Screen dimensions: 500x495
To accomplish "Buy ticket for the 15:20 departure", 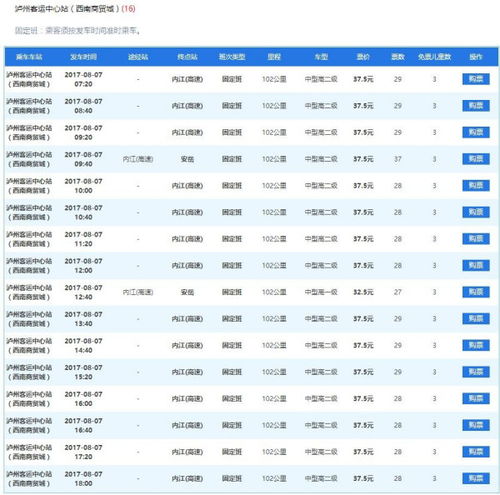I will point(476,372).
